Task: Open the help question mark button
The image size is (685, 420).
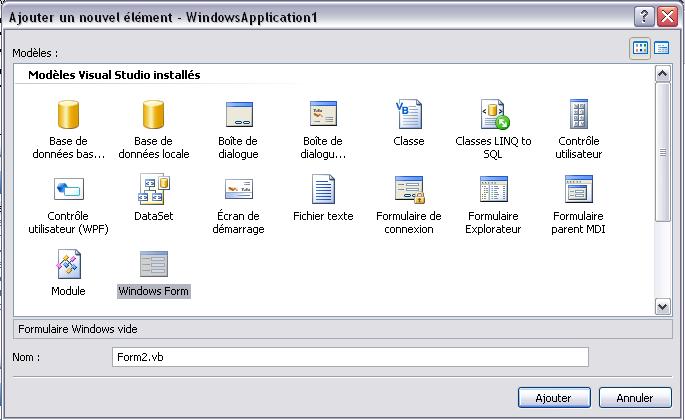Action: click(x=644, y=17)
